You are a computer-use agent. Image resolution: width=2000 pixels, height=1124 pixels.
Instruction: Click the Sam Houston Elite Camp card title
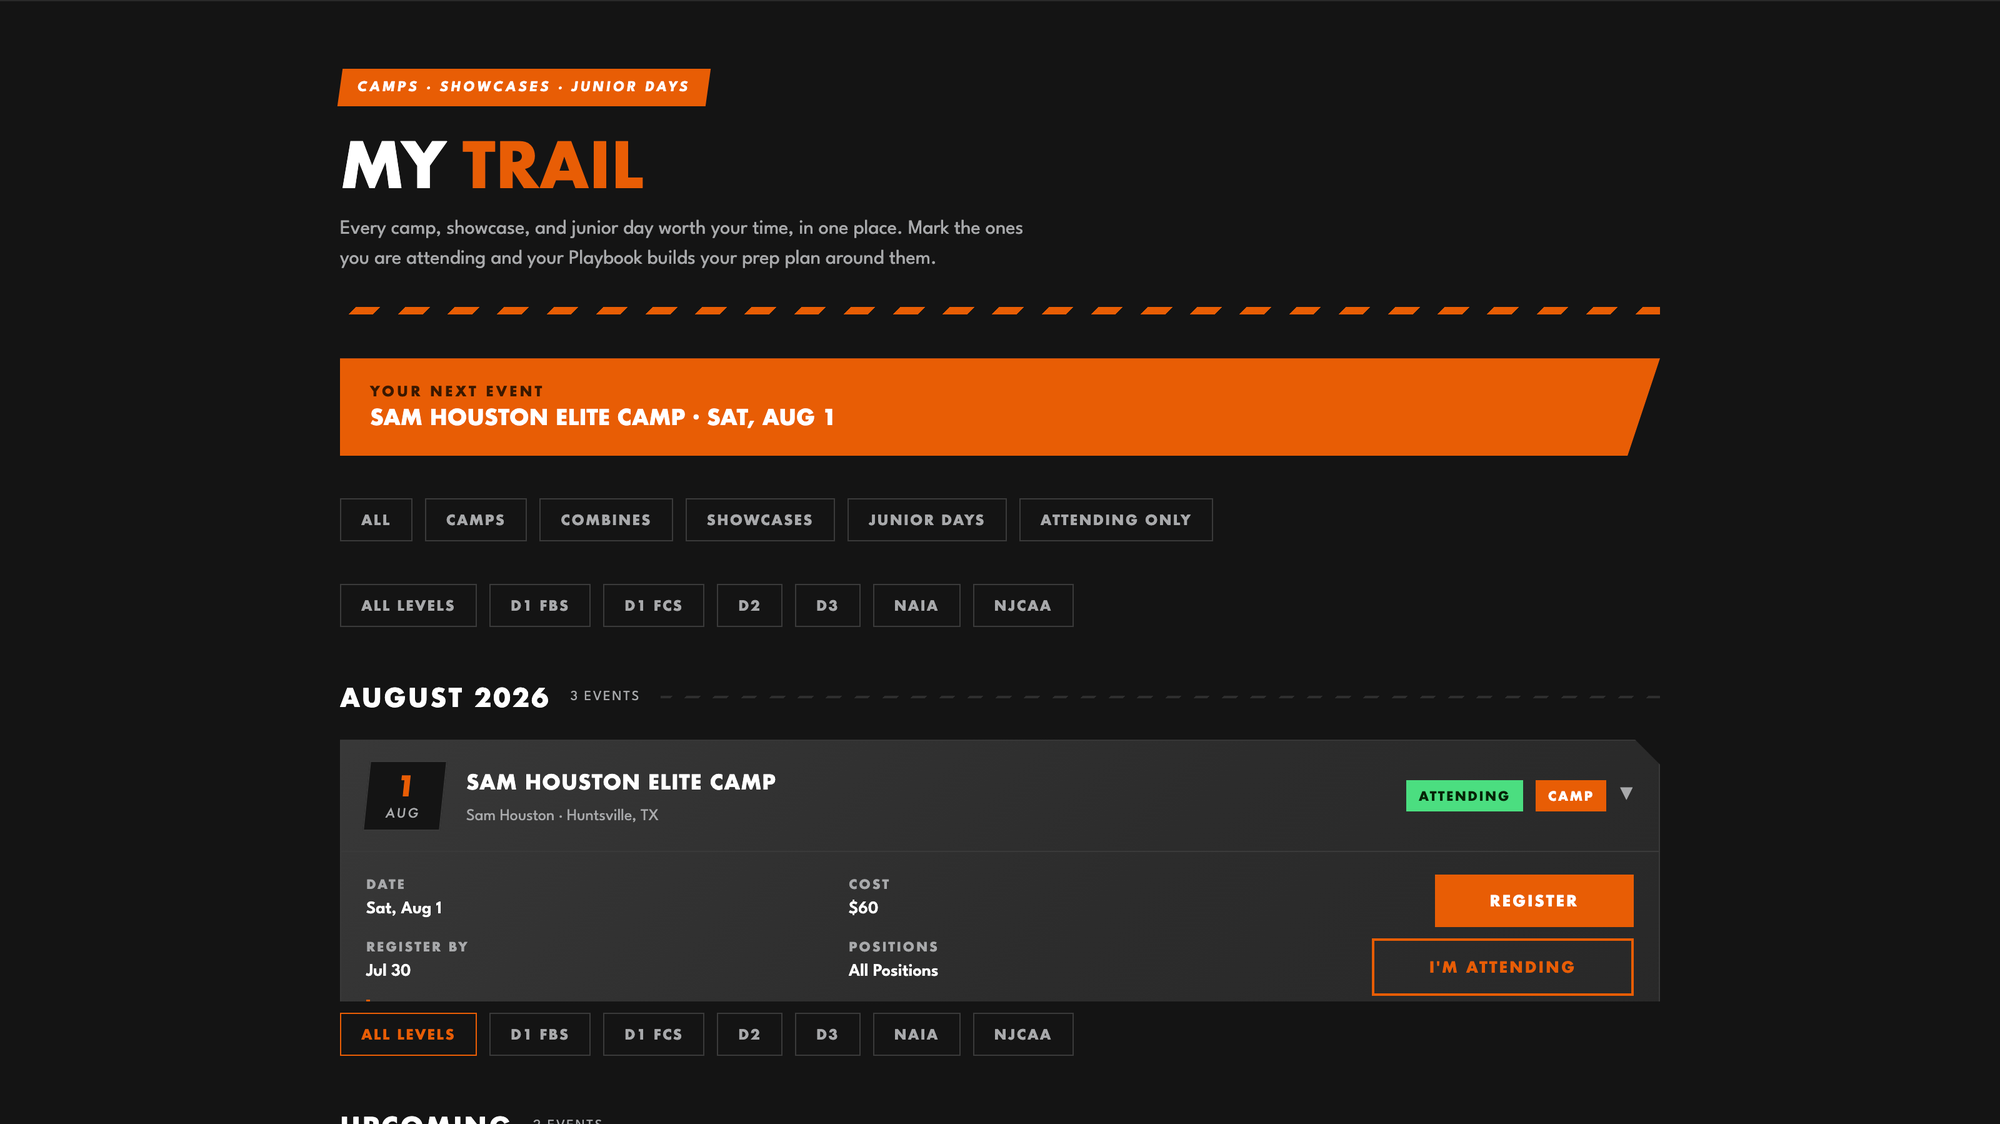621,782
